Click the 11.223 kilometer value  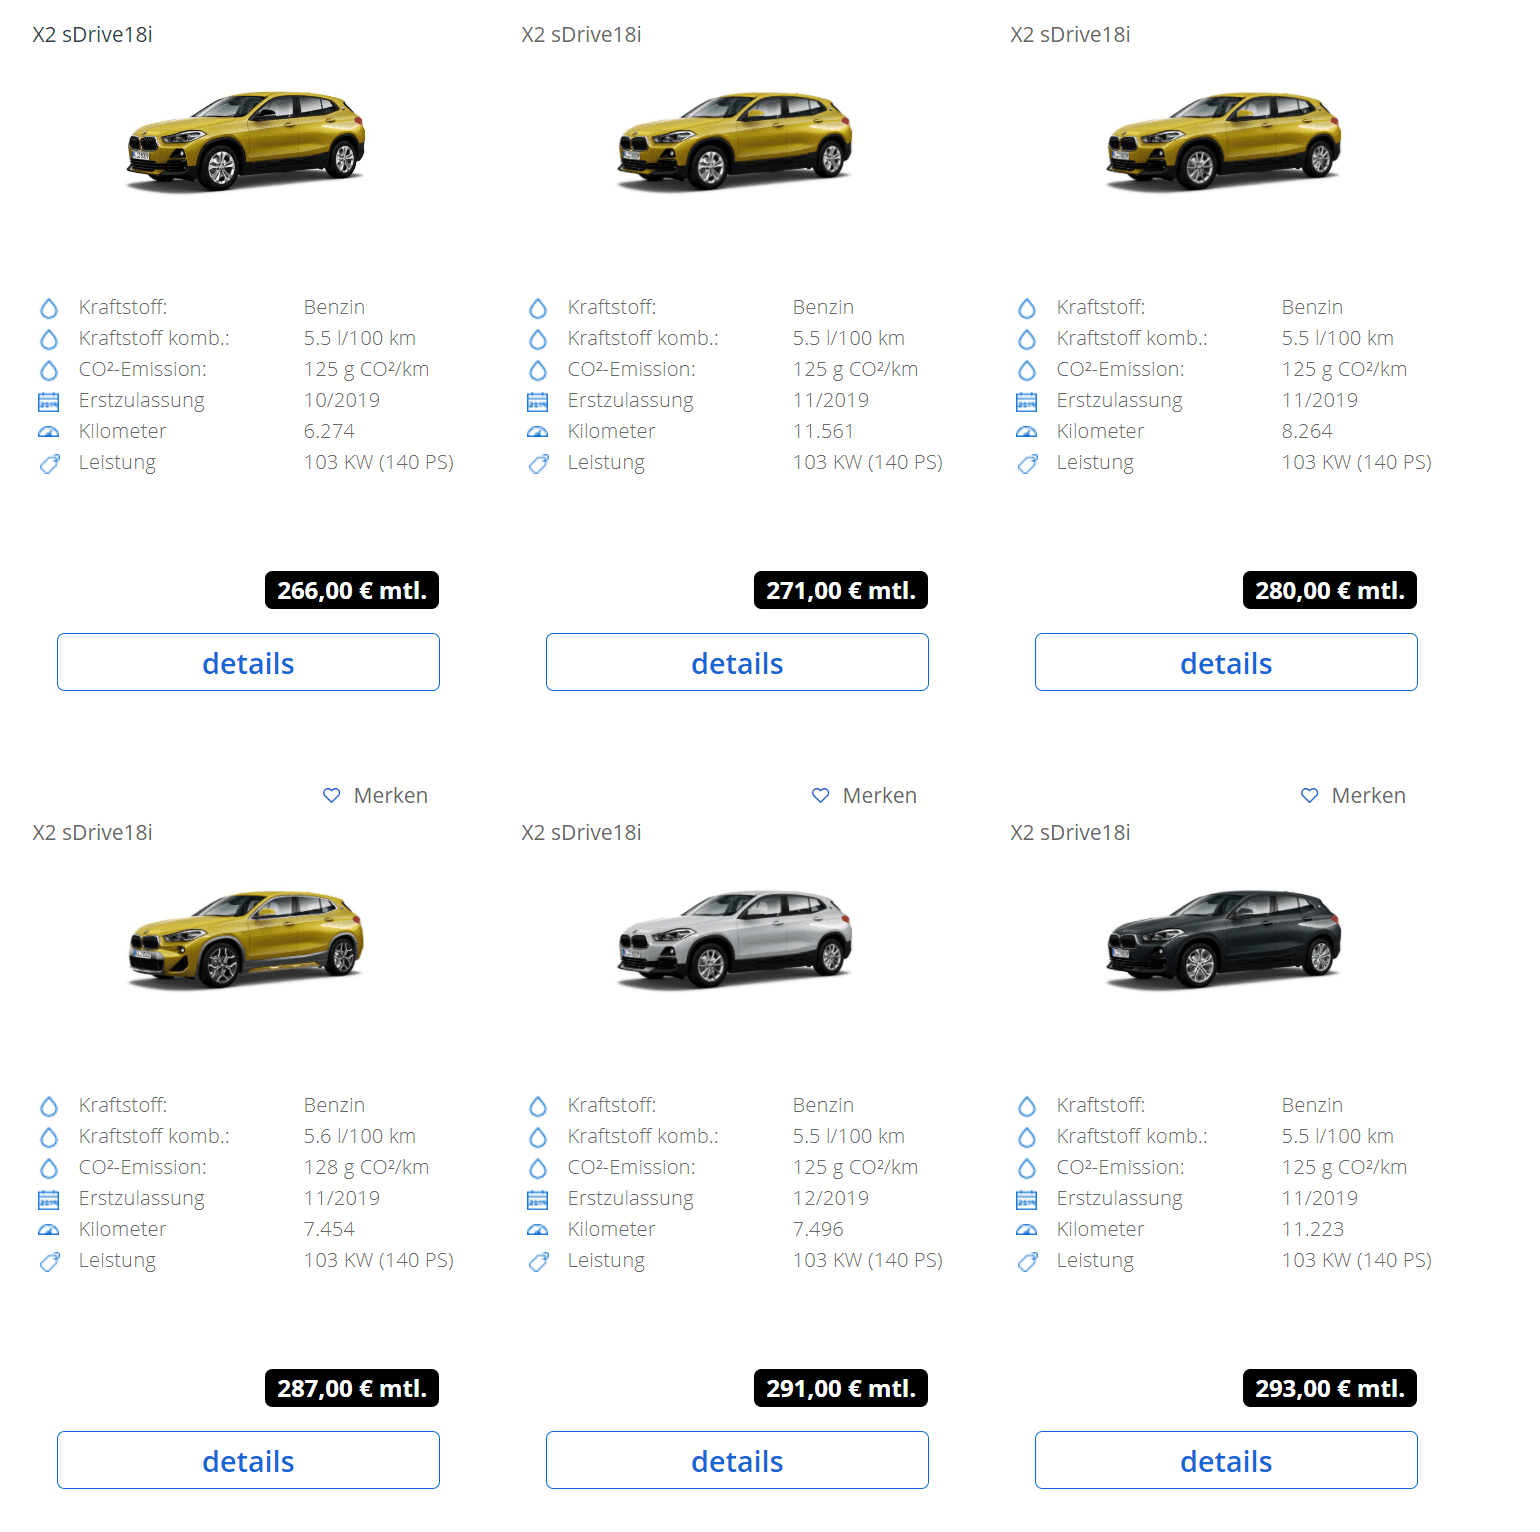(x=1313, y=1229)
